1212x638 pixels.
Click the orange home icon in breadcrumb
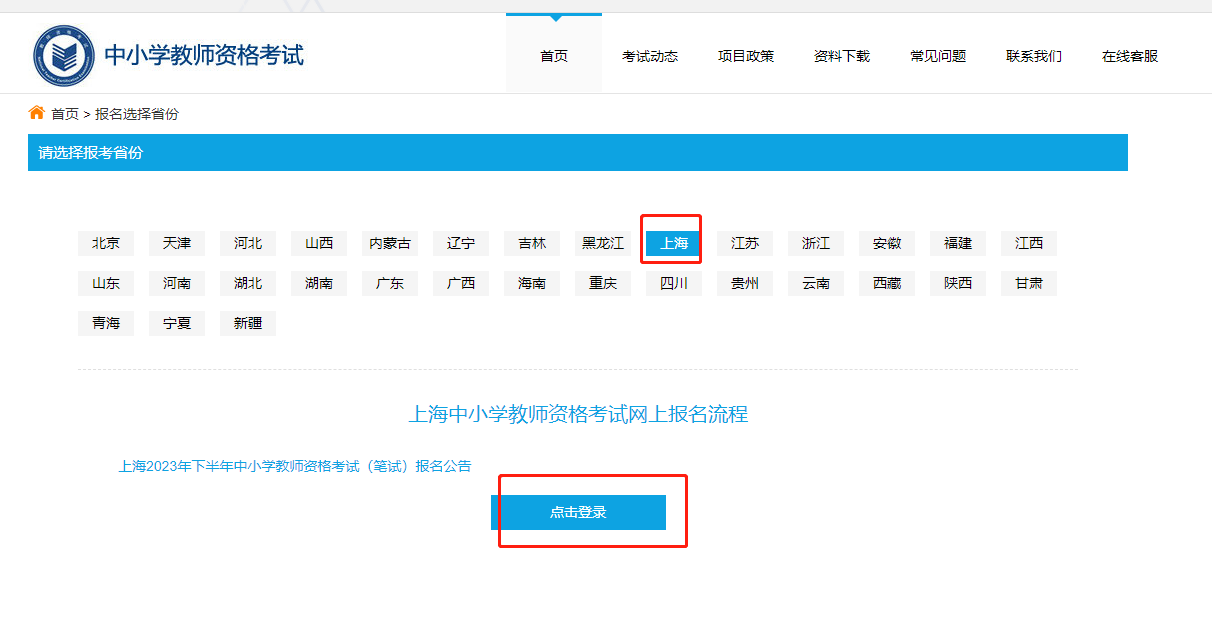point(36,113)
